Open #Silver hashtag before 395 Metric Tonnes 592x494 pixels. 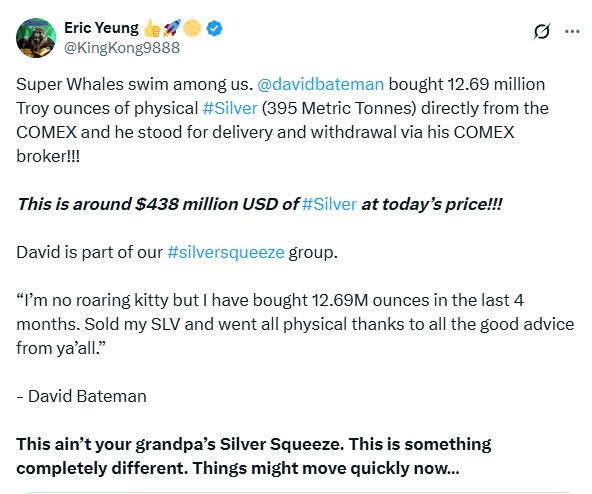(230, 108)
